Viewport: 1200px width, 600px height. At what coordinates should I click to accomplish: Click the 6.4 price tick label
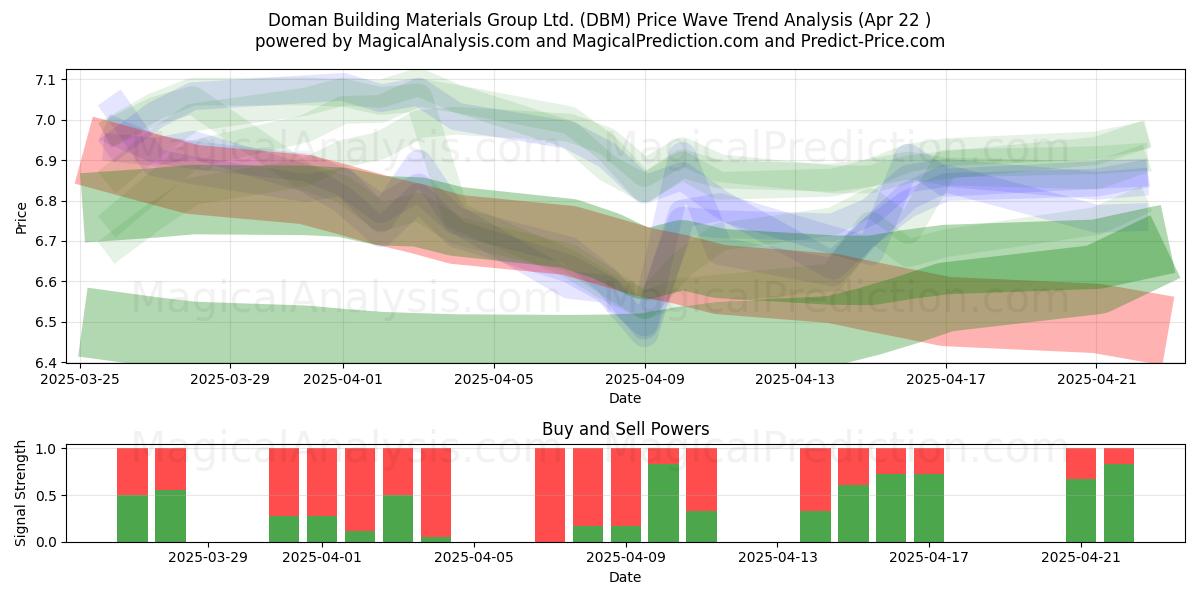click(47, 363)
